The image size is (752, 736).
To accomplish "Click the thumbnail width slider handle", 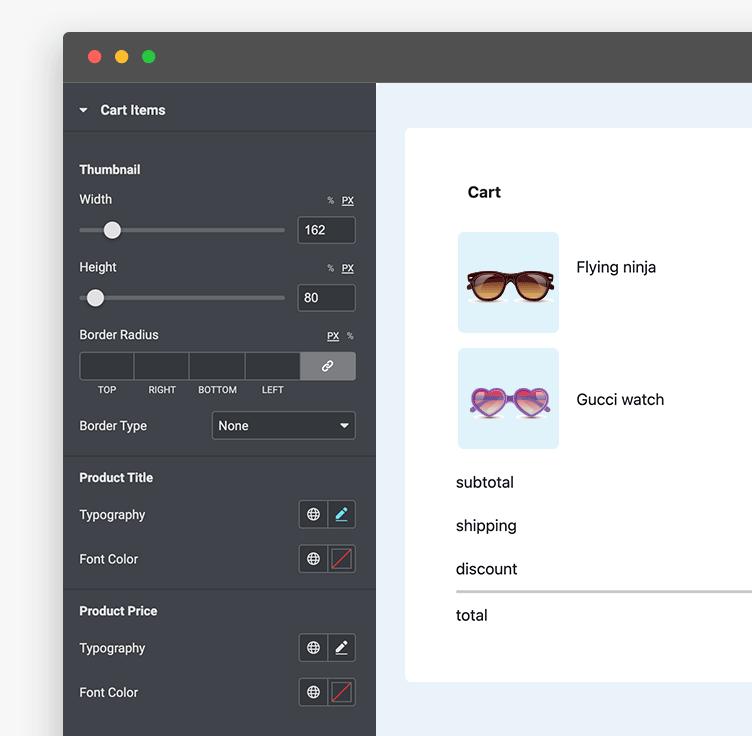I will 112,230.
